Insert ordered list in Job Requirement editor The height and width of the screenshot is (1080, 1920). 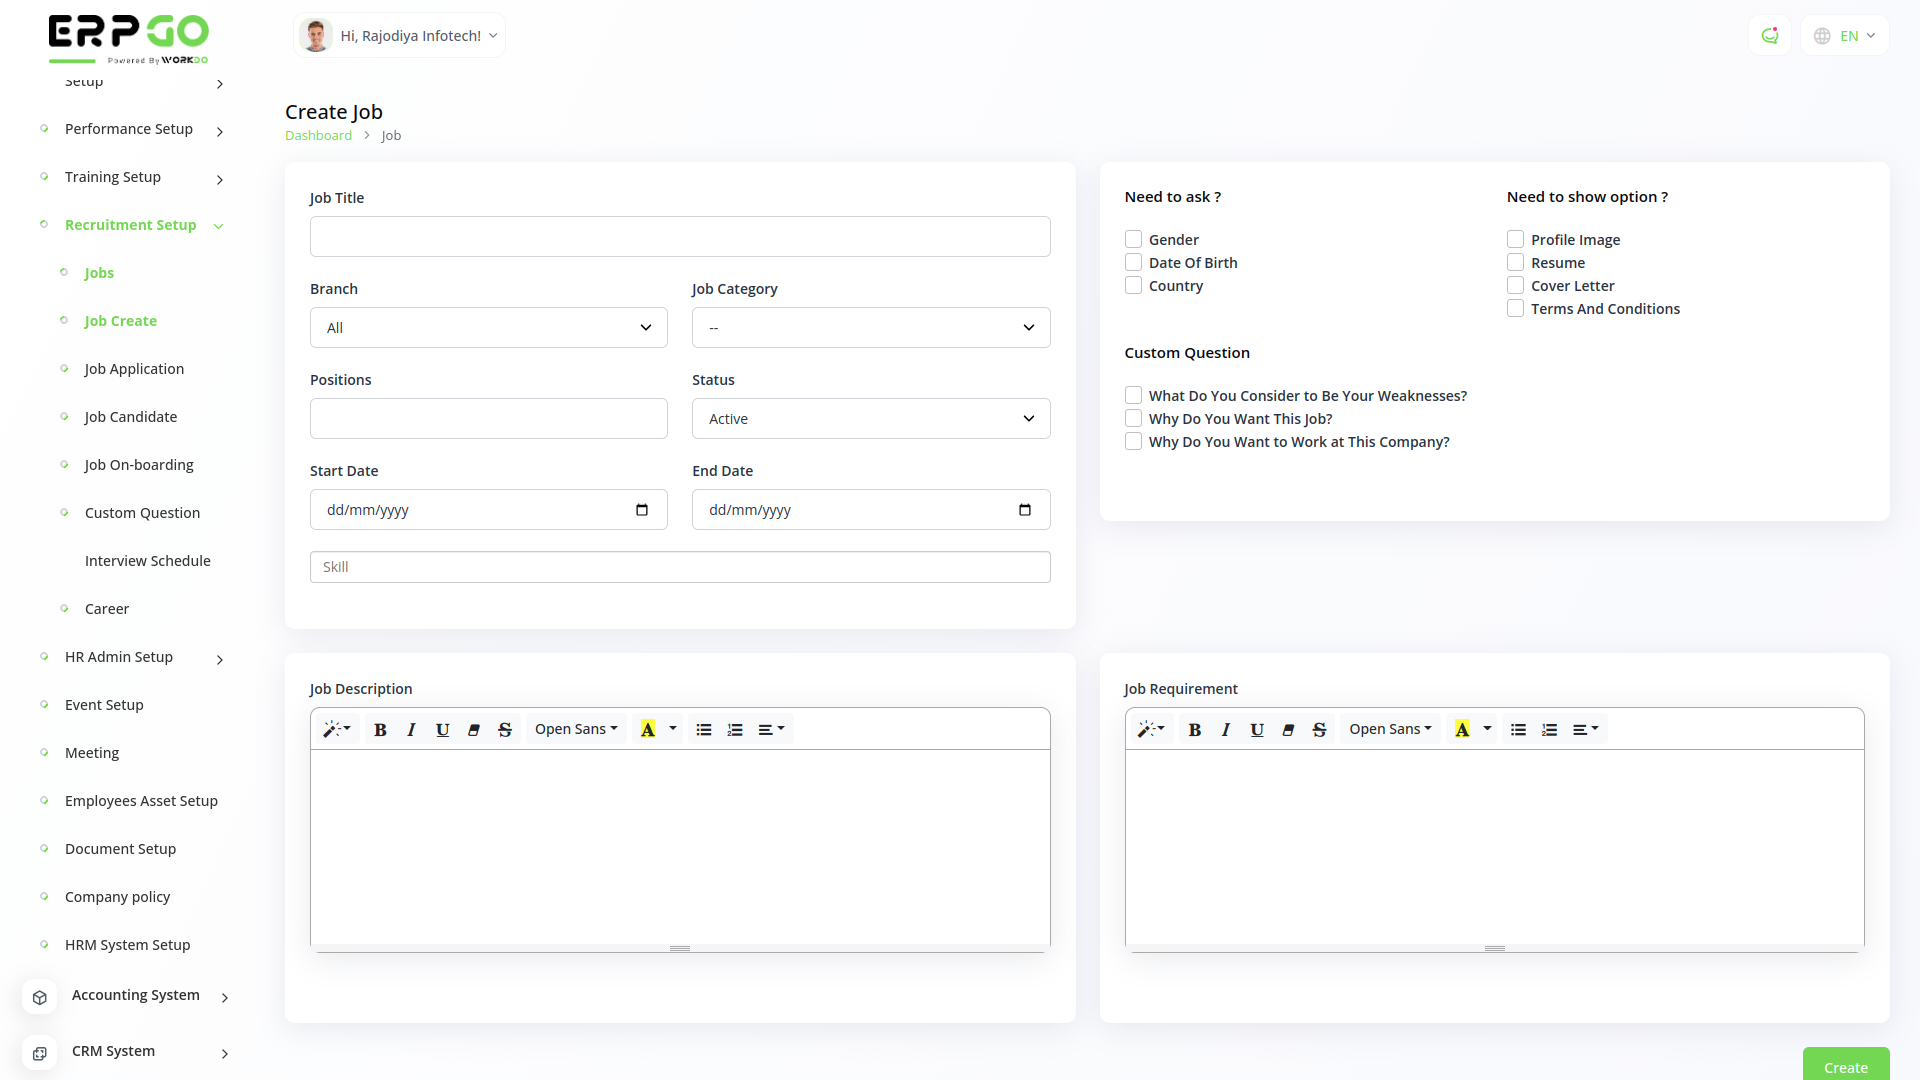coord(1549,730)
